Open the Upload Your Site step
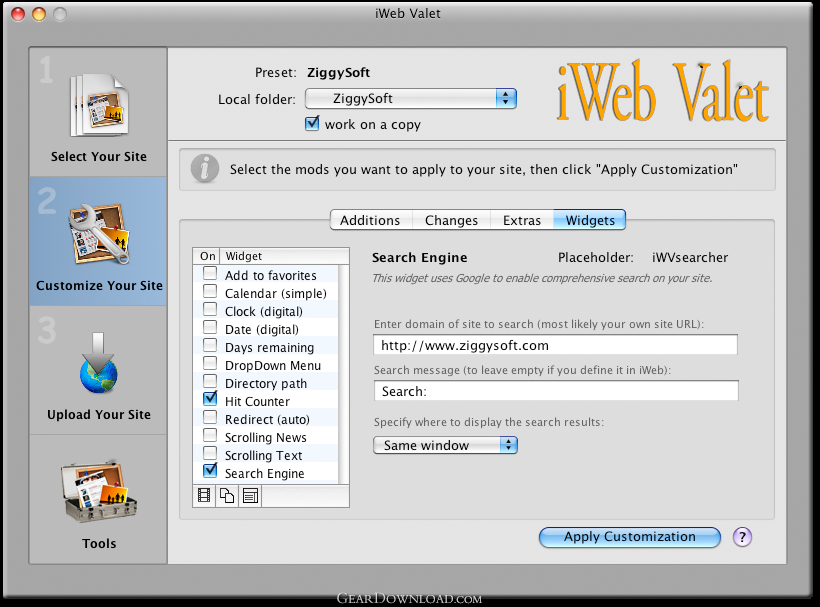Screen dimensions: 820x607 98,370
